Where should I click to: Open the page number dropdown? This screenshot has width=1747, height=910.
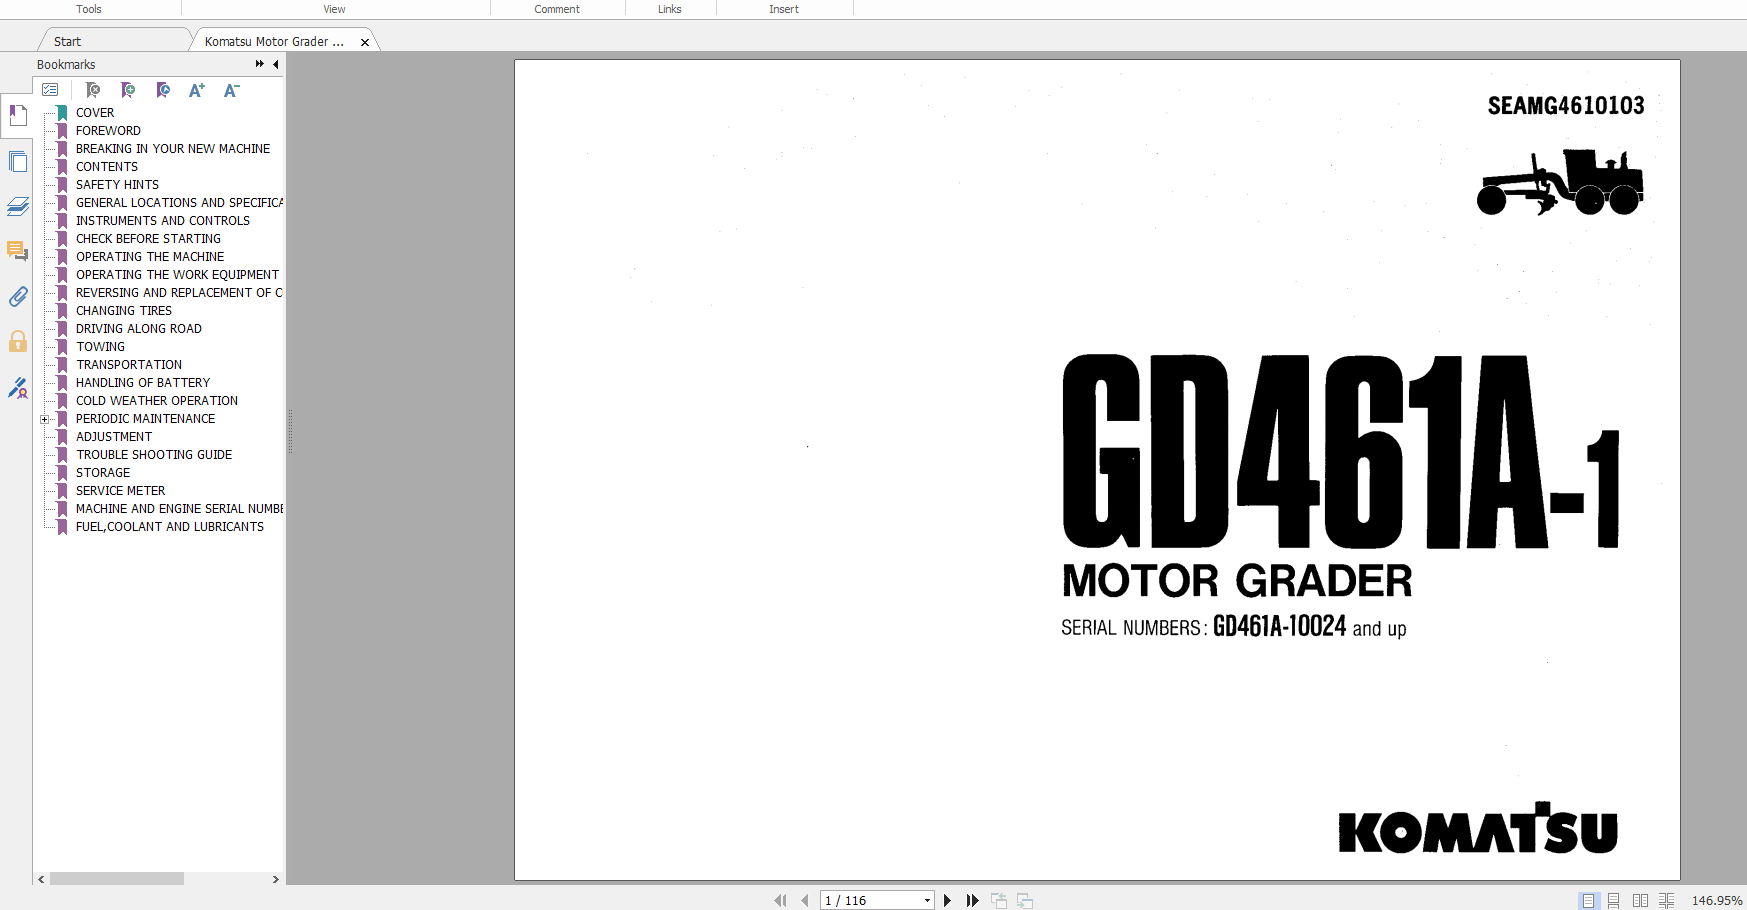point(927,901)
